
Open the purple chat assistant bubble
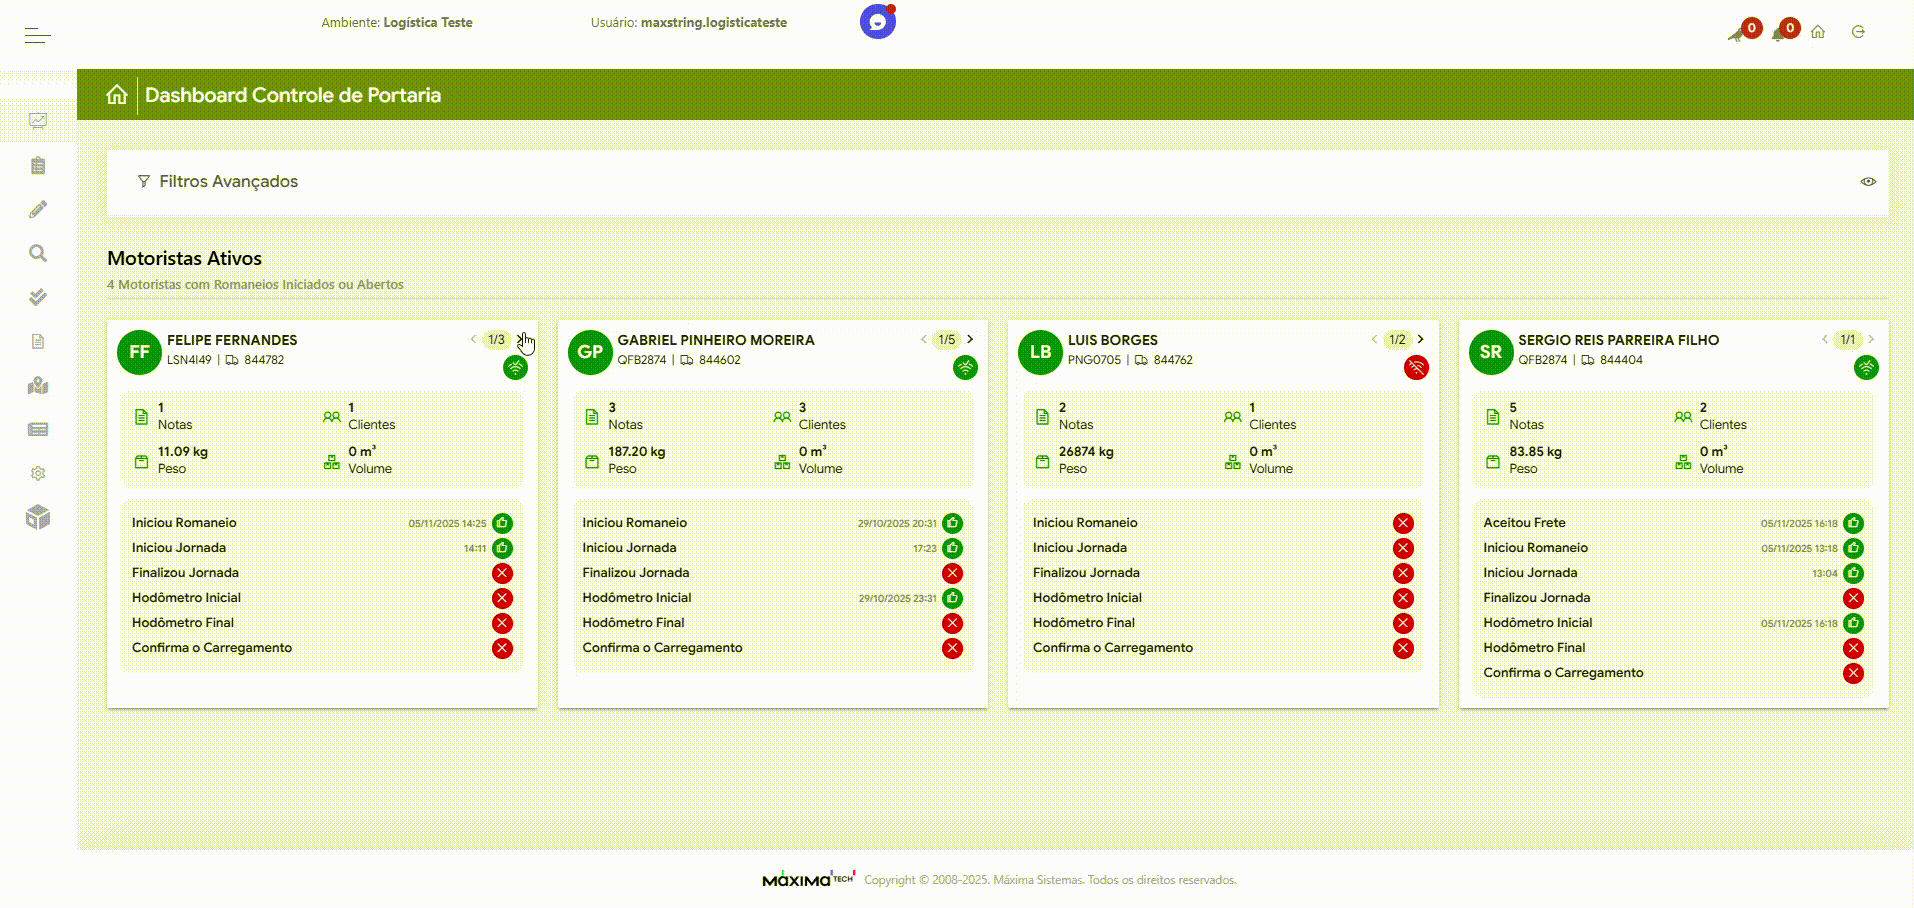point(877,22)
